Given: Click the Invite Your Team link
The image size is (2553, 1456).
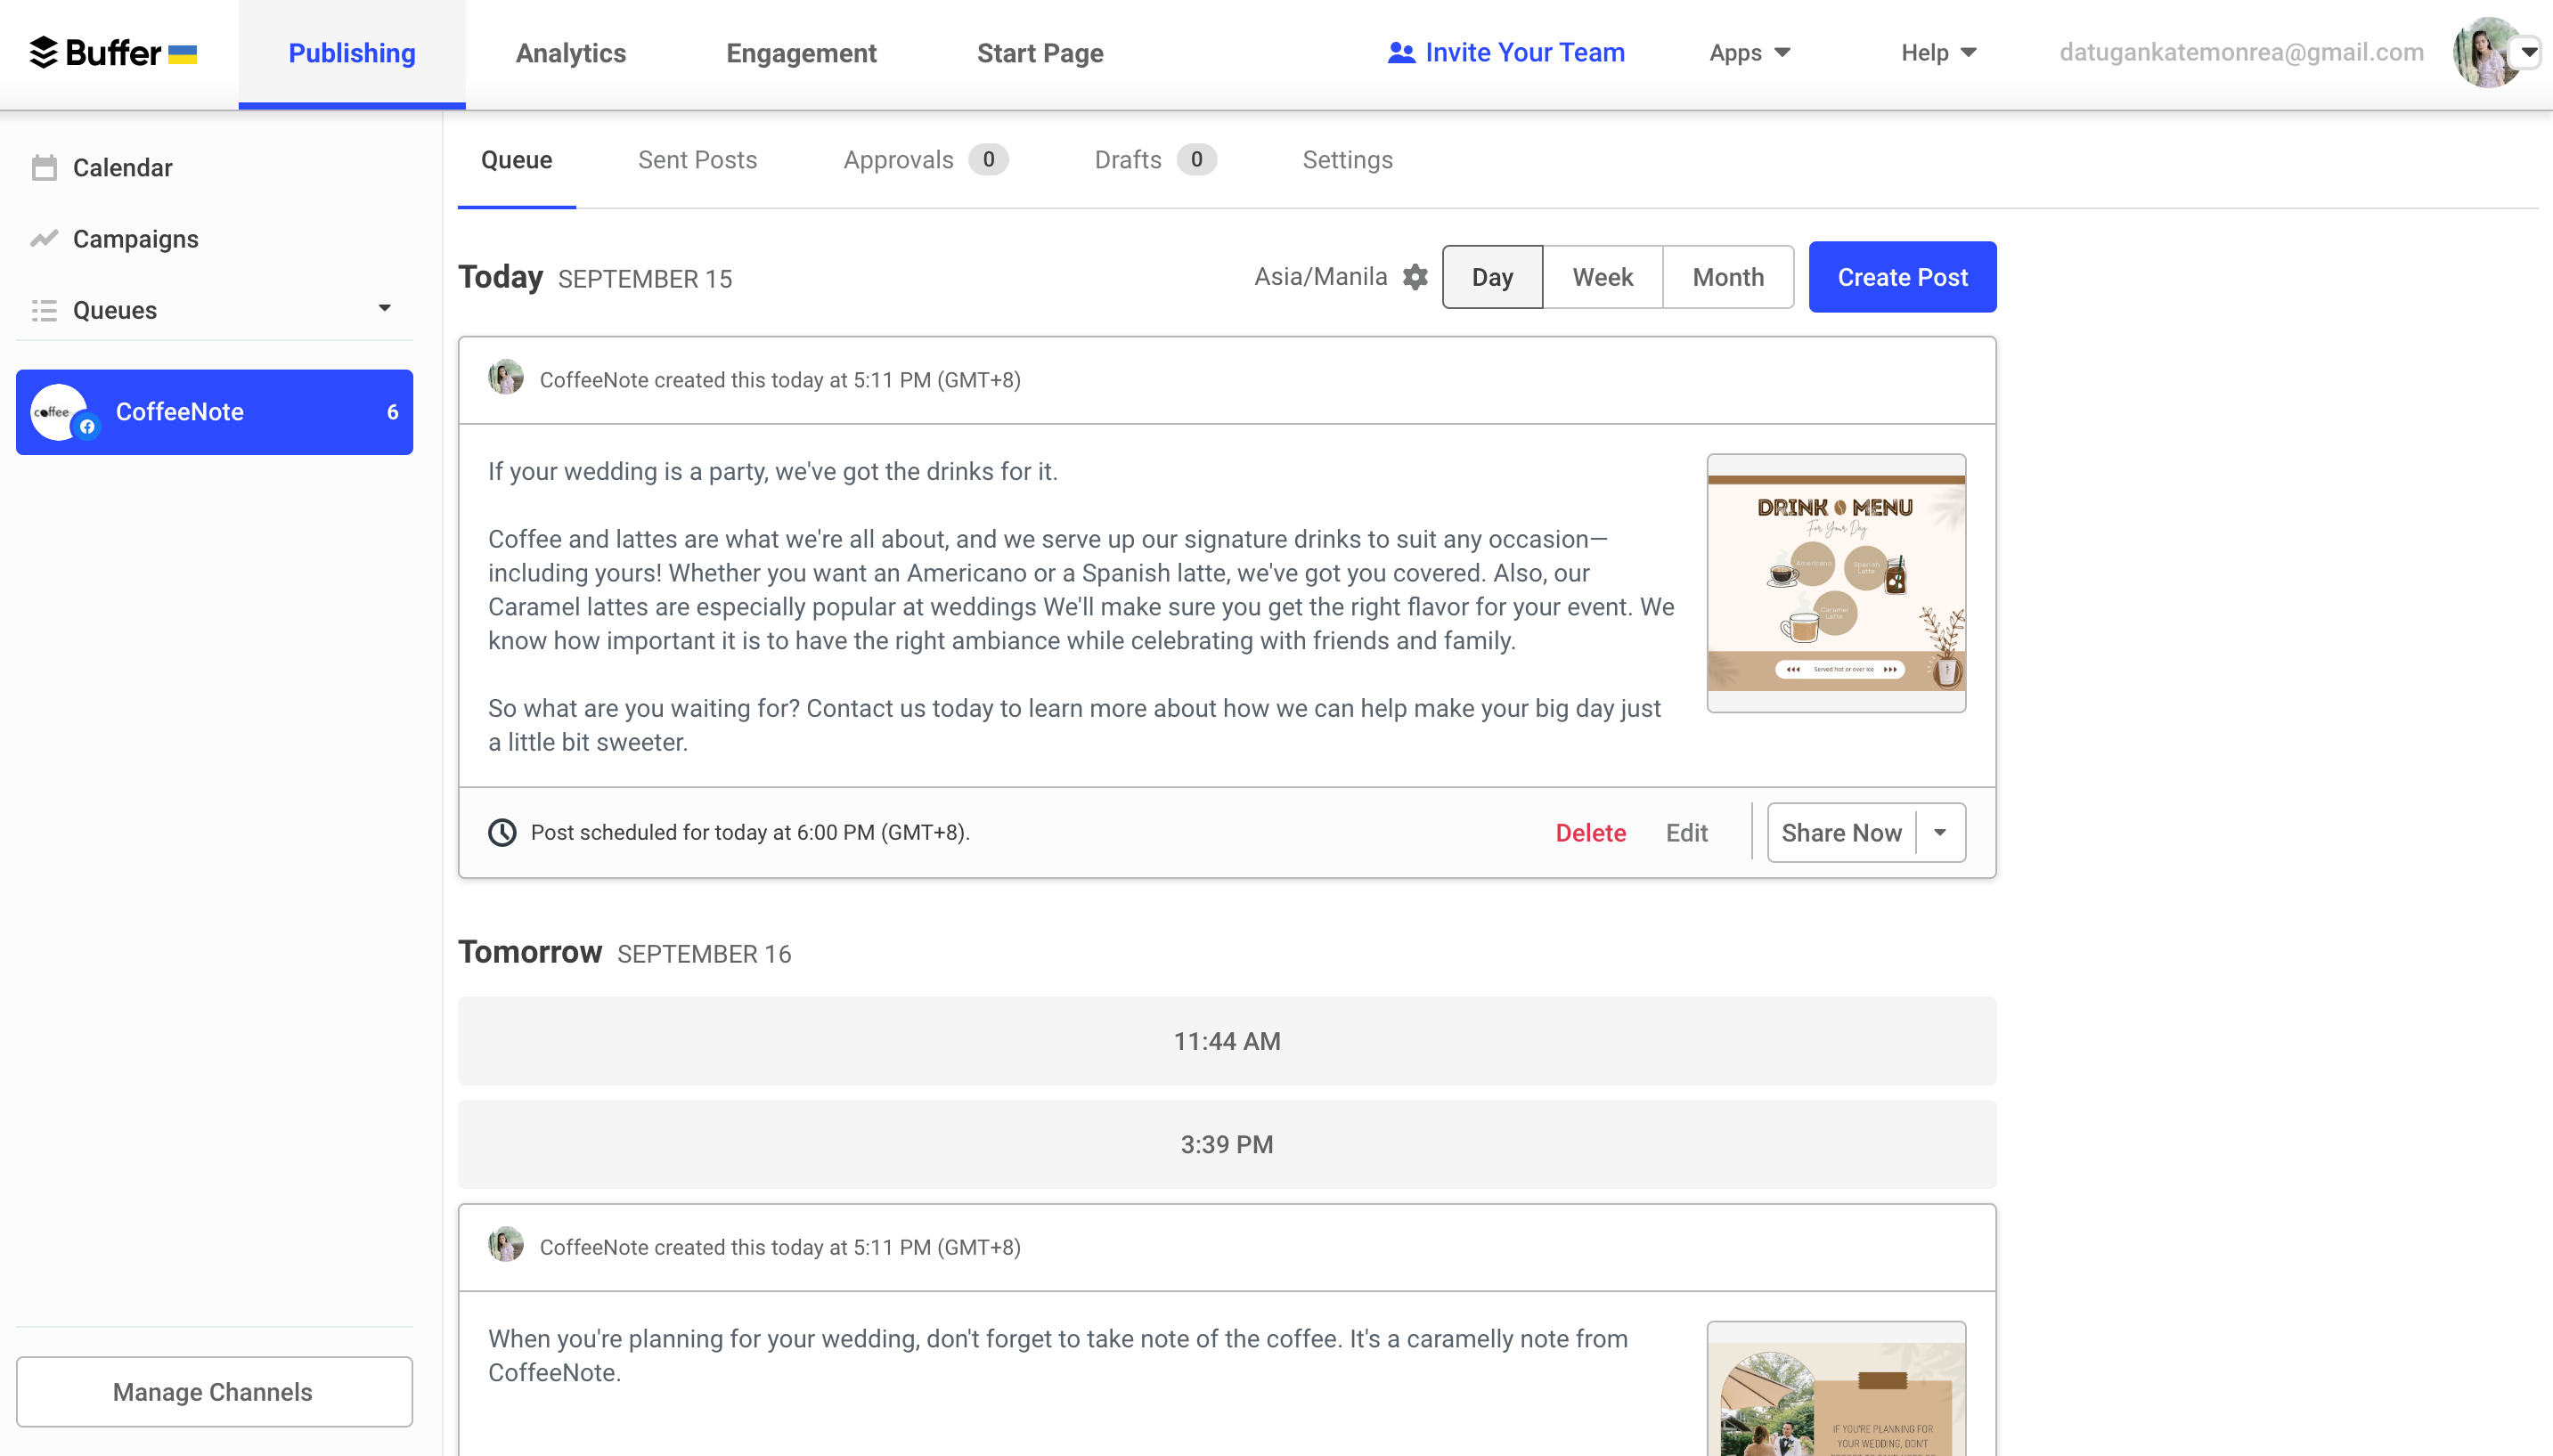Looking at the screenshot, I should click(1506, 52).
